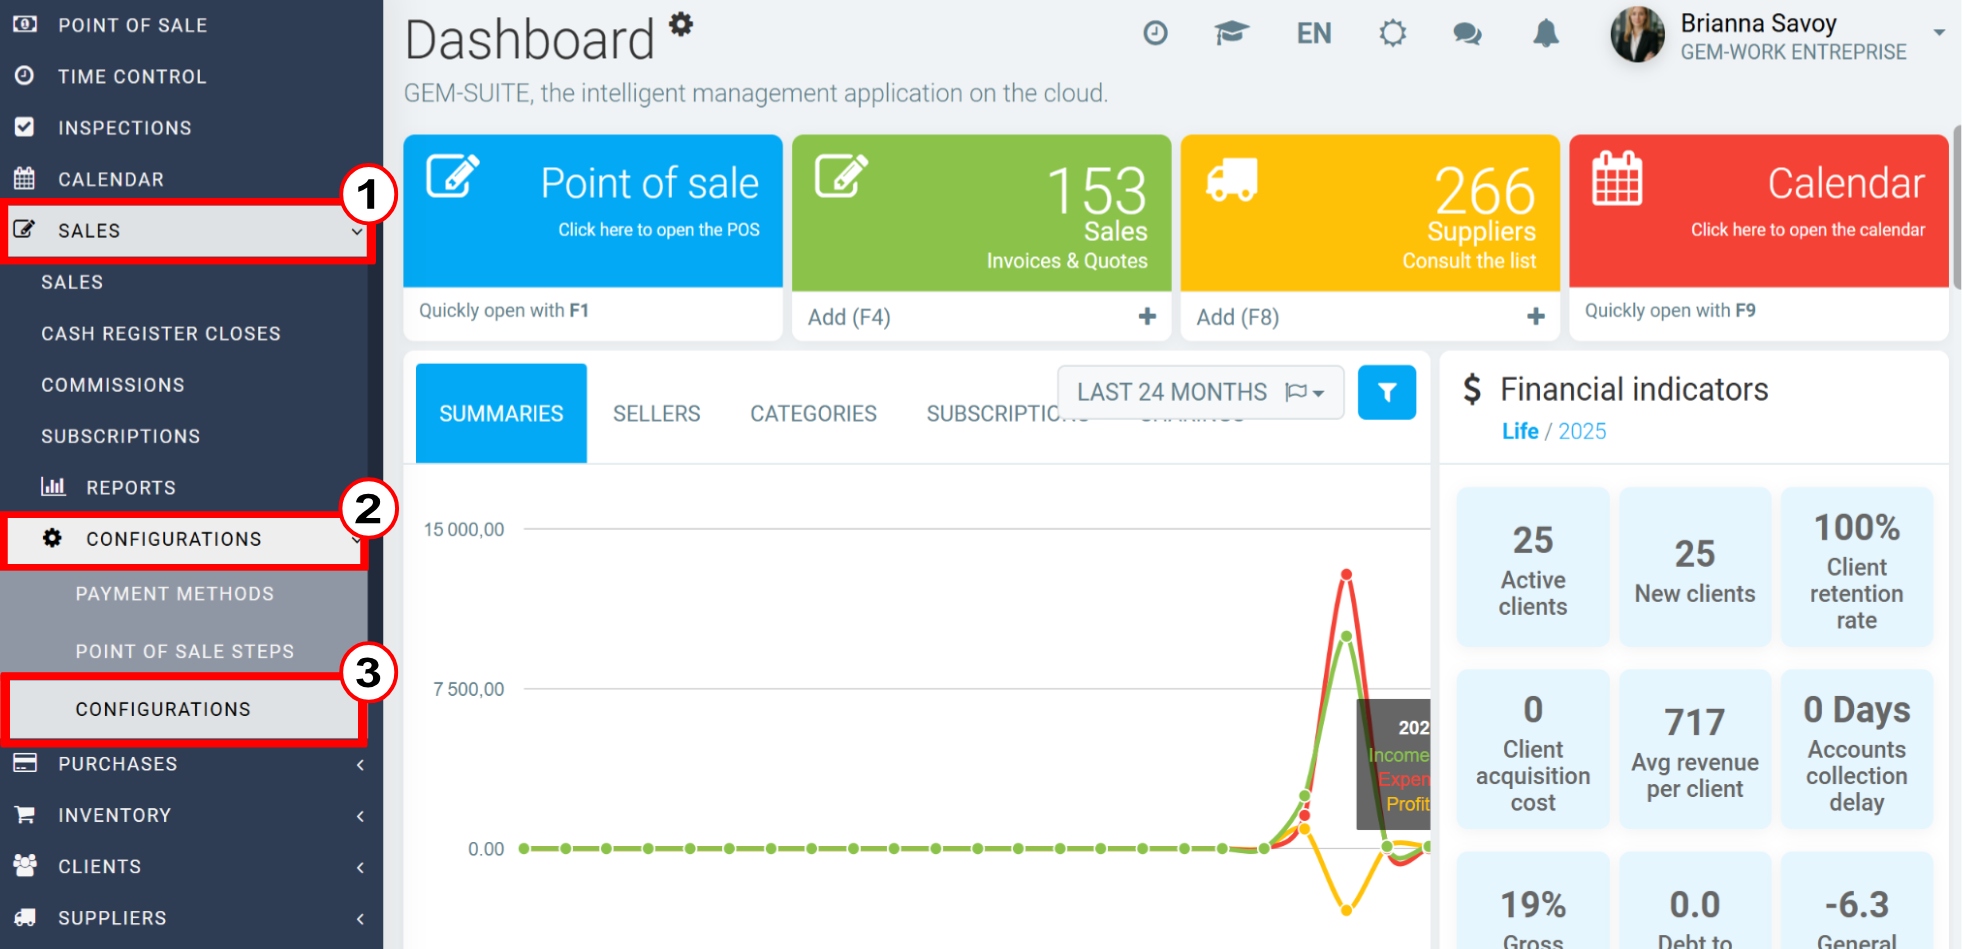
Task: Open the time clock icon in header
Action: (x=1155, y=34)
